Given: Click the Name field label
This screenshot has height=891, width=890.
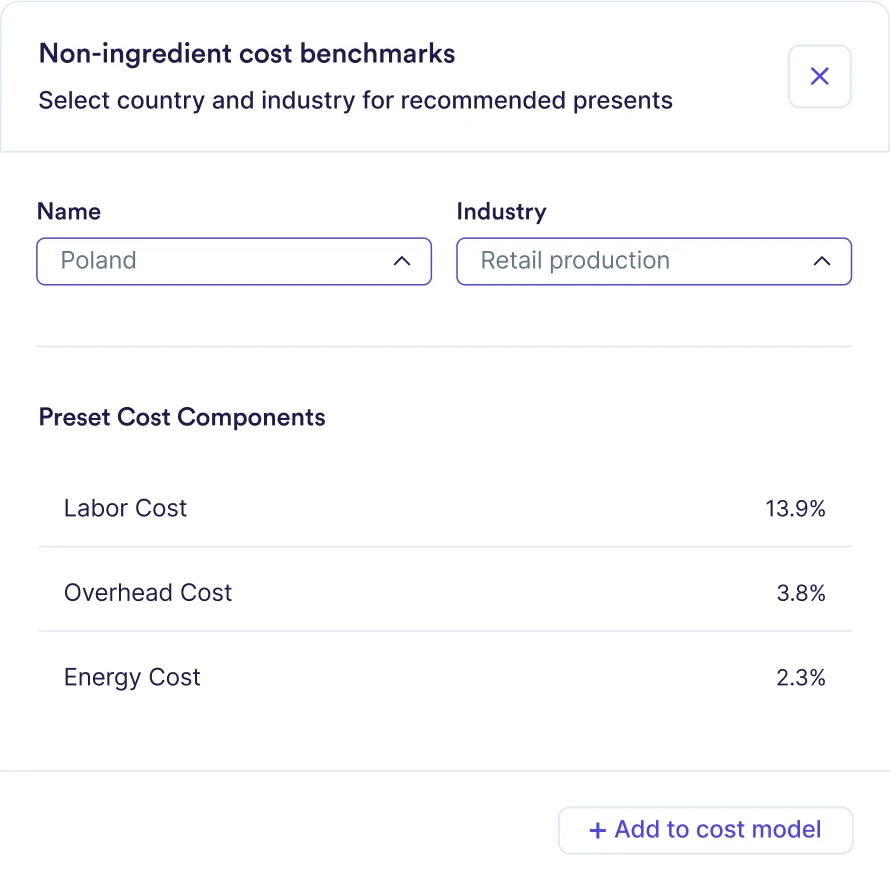Looking at the screenshot, I should 69,211.
